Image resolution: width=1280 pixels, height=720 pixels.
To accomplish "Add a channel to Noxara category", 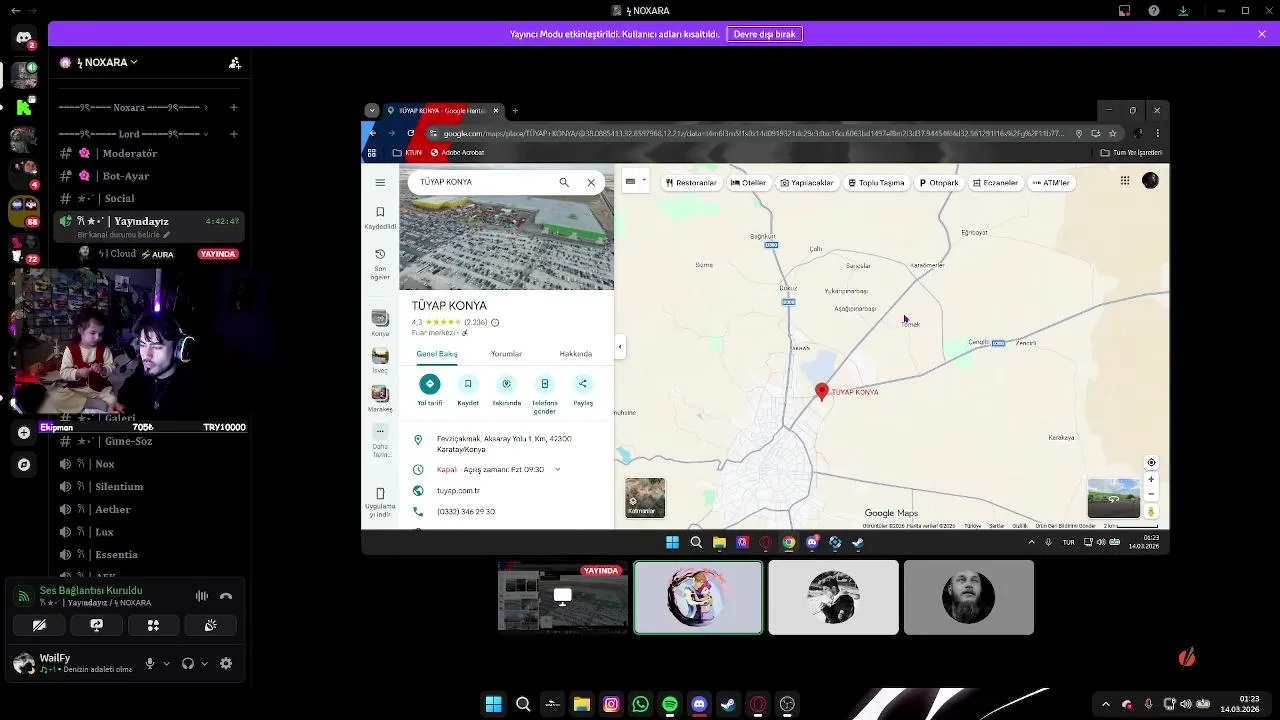I will (x=234, y=107).
